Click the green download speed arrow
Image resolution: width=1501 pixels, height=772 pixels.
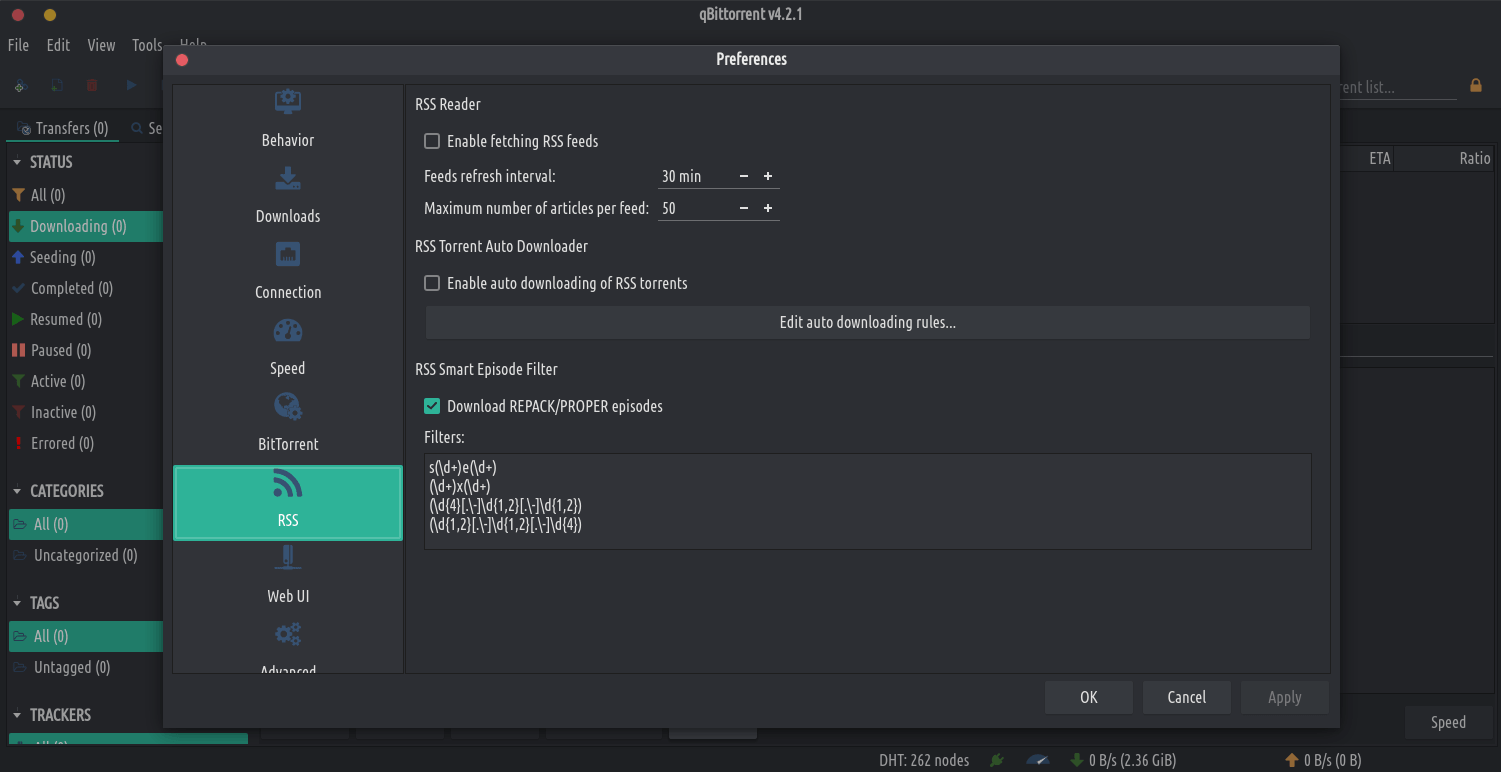pyautogui.click(x=1076, y=760)
